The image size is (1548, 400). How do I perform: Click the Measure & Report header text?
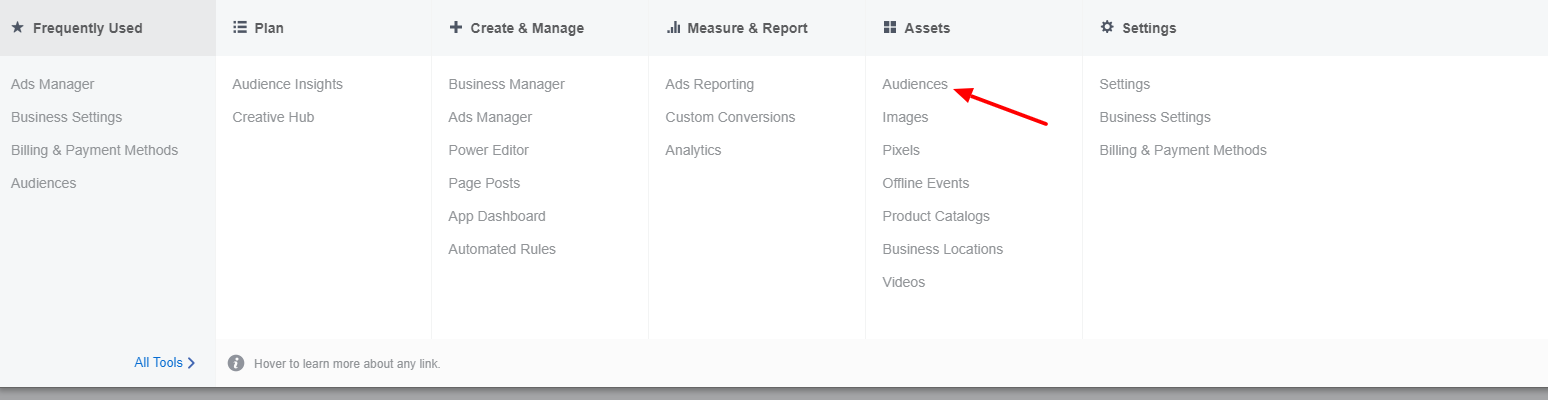pos(748,28)
